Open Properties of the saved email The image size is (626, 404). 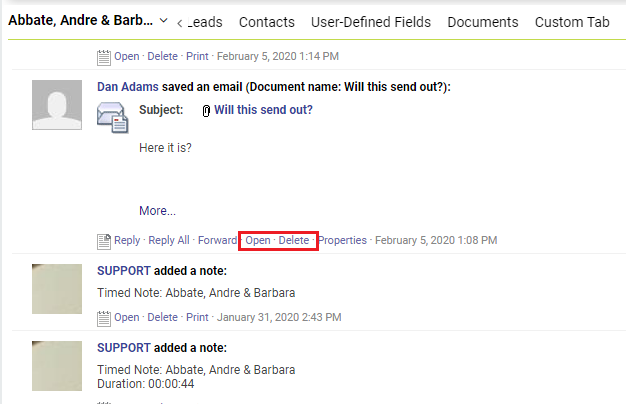point(342,240)
